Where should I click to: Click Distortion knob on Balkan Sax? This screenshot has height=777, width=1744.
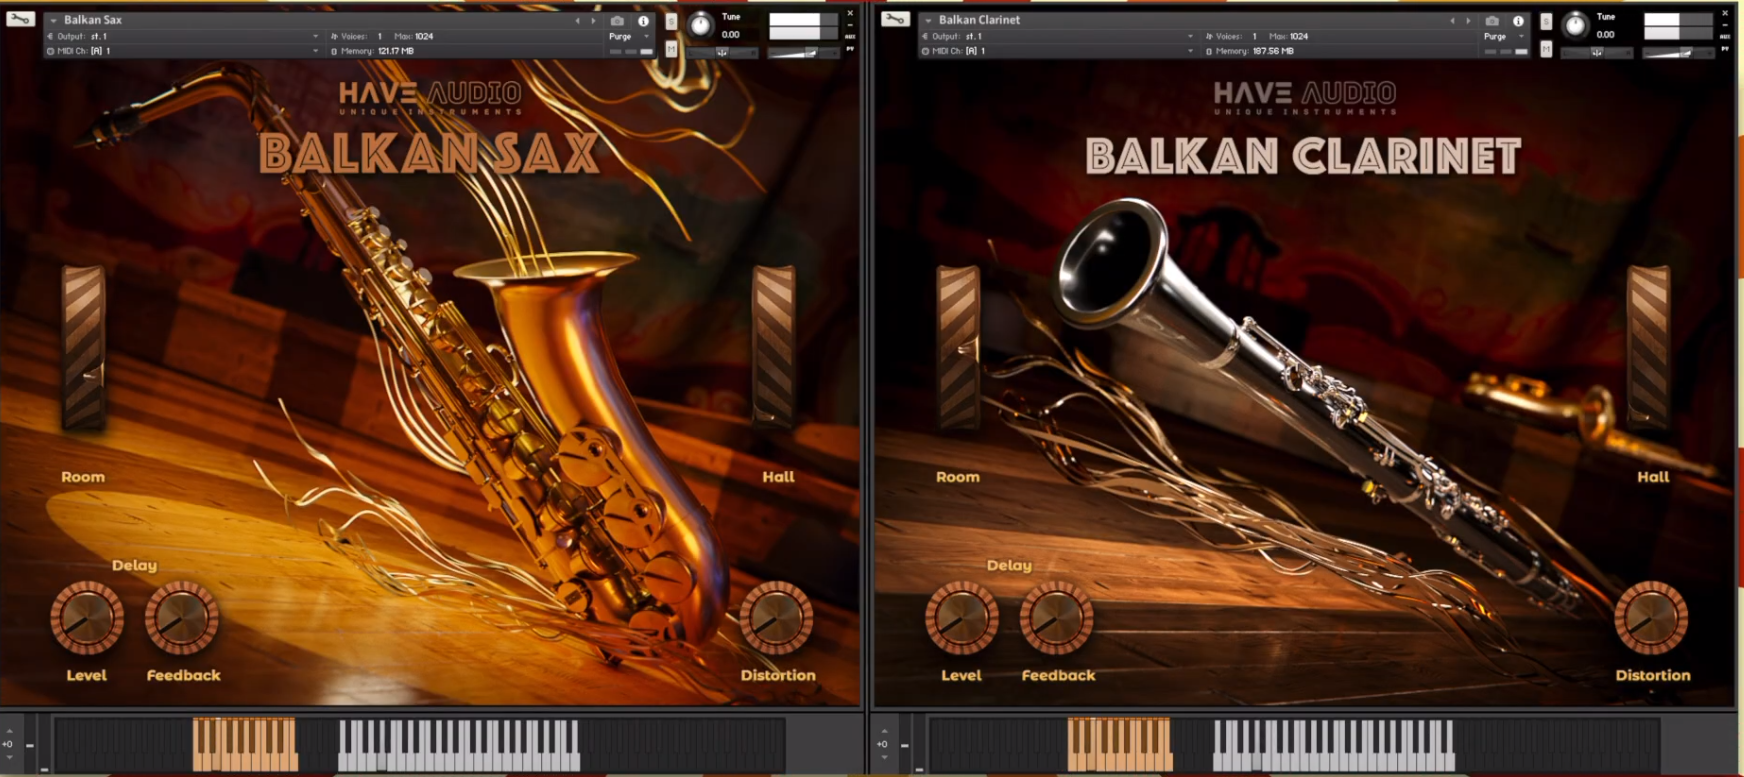(776, 618)
